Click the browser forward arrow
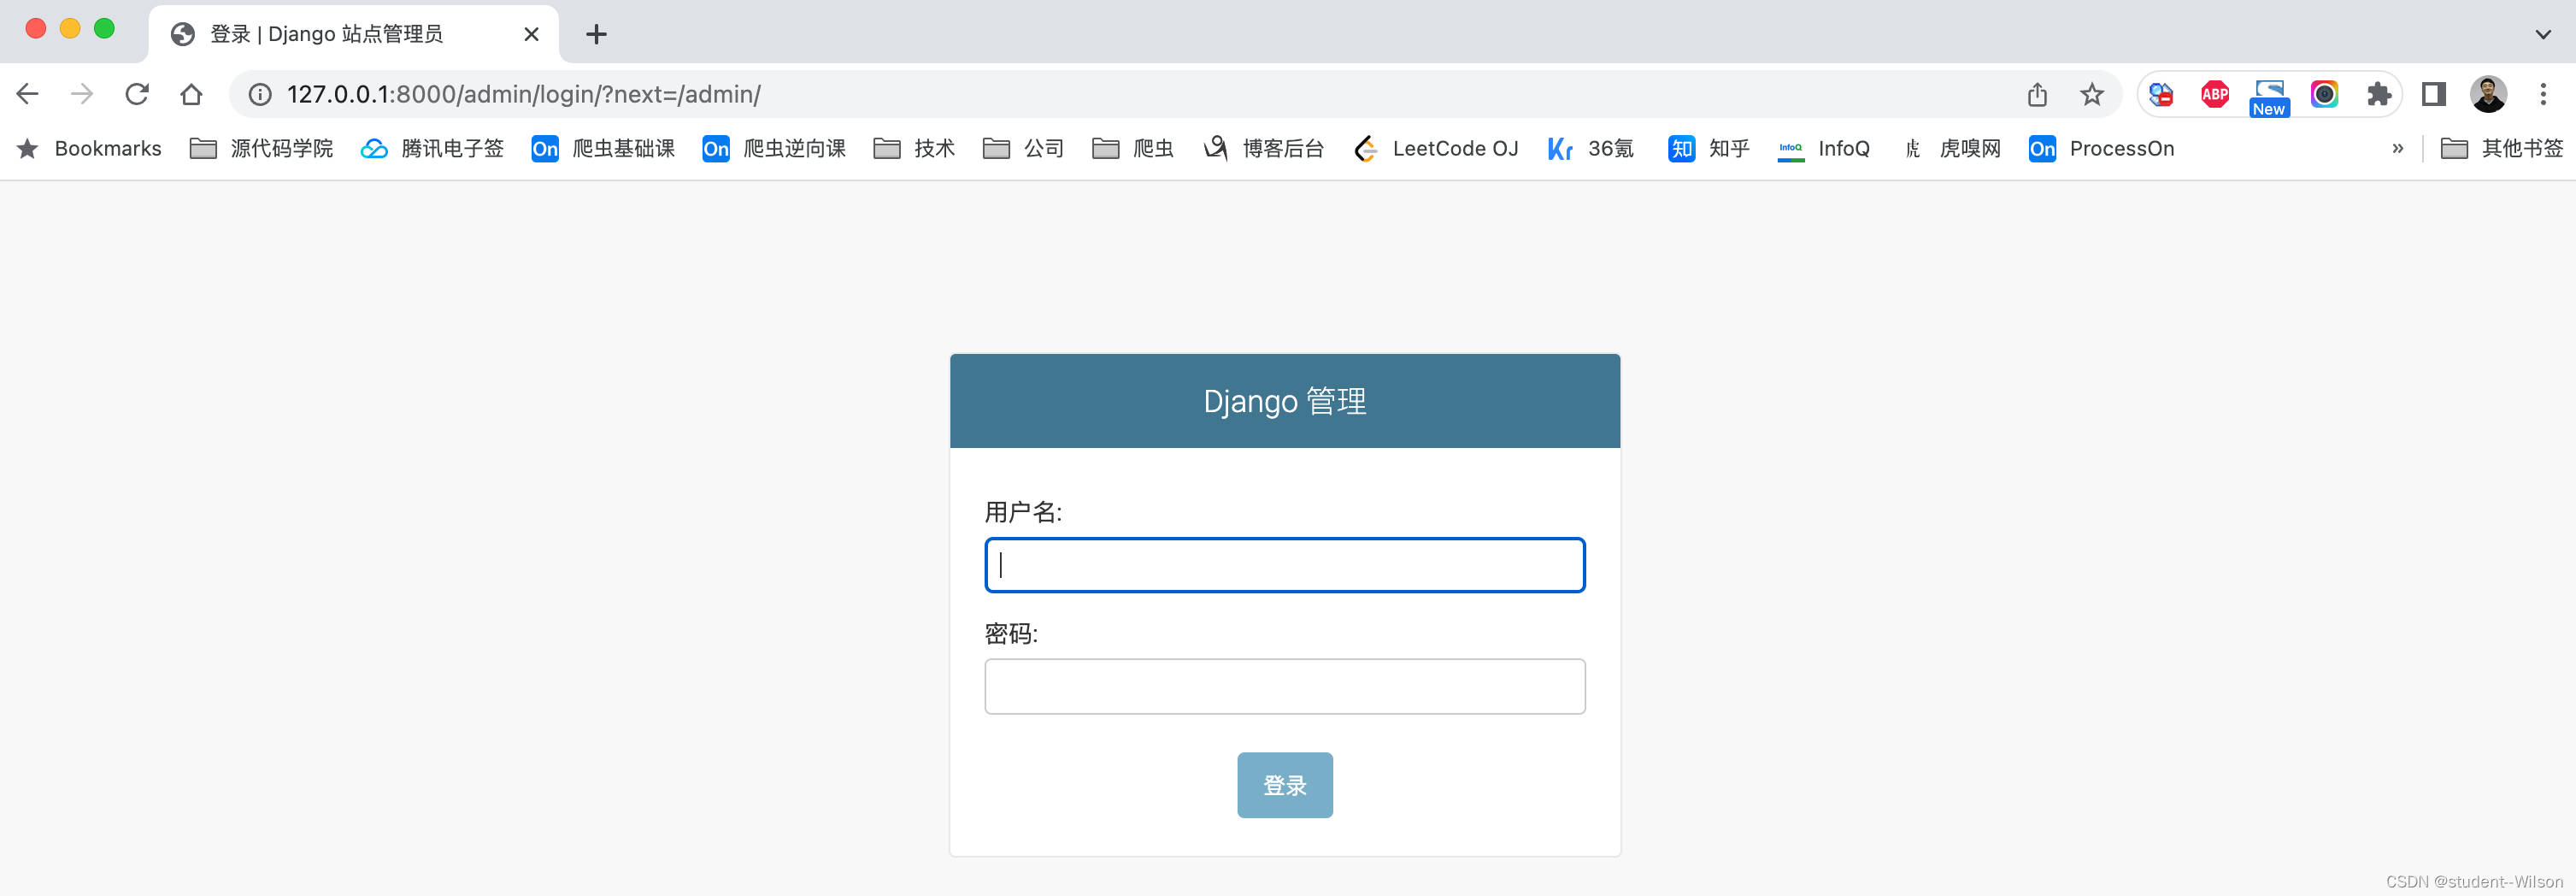Image resolution: width=2576 pixels, height=896 pixels. coord(82,94)
